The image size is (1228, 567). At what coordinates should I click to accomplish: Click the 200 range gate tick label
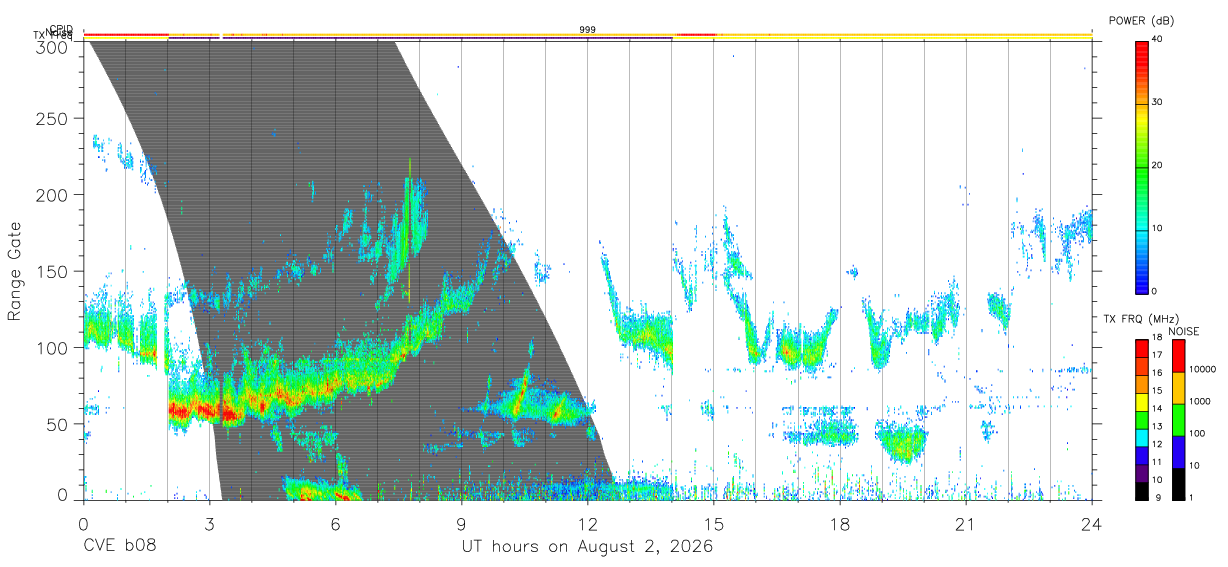[x=53, y=195]
